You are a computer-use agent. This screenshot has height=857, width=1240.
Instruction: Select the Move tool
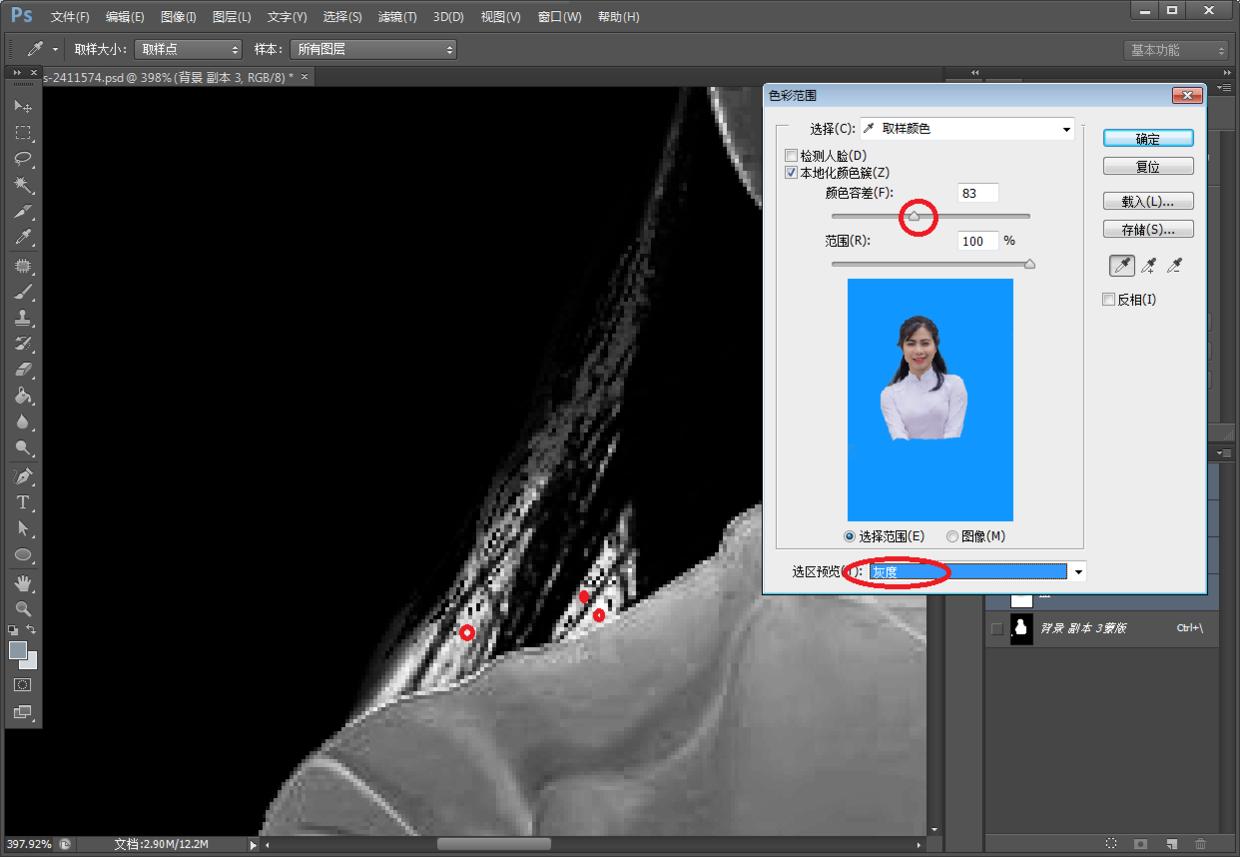(23, 106)
